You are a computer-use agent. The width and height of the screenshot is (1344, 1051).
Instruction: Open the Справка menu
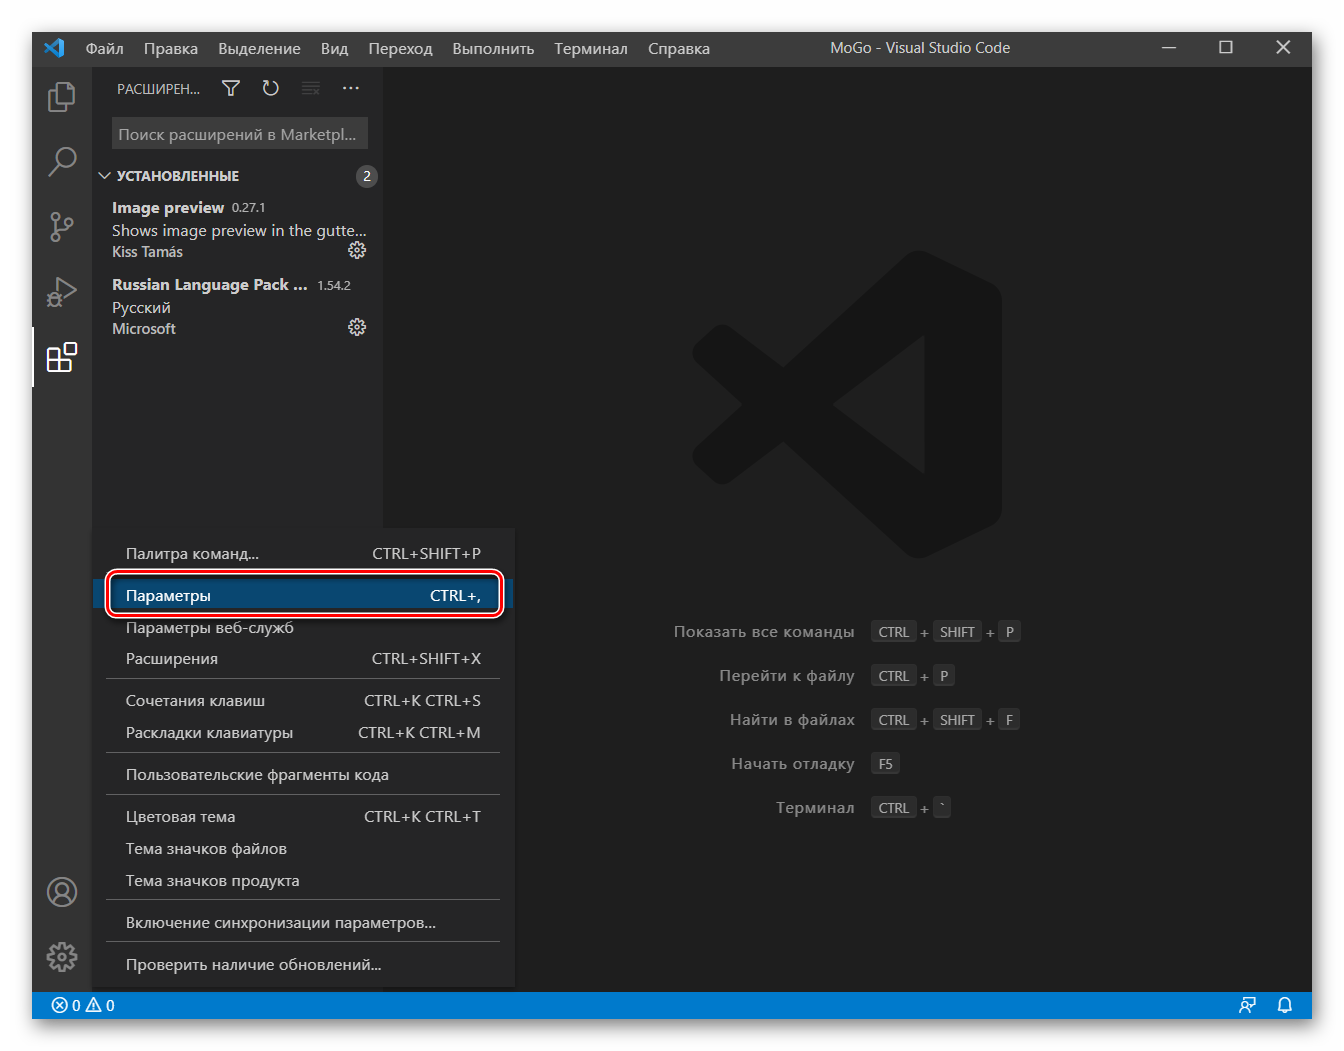click(x=679, y=48)
